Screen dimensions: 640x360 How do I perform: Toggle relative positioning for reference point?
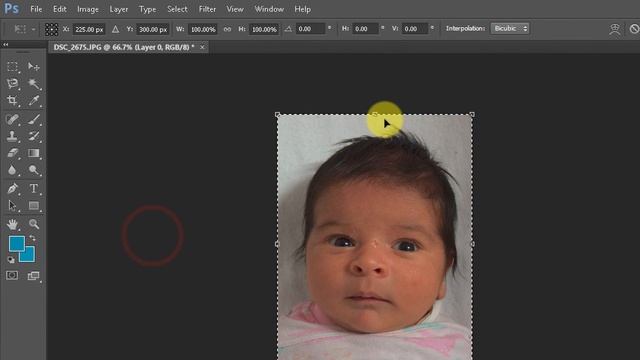tap(116, 29)
